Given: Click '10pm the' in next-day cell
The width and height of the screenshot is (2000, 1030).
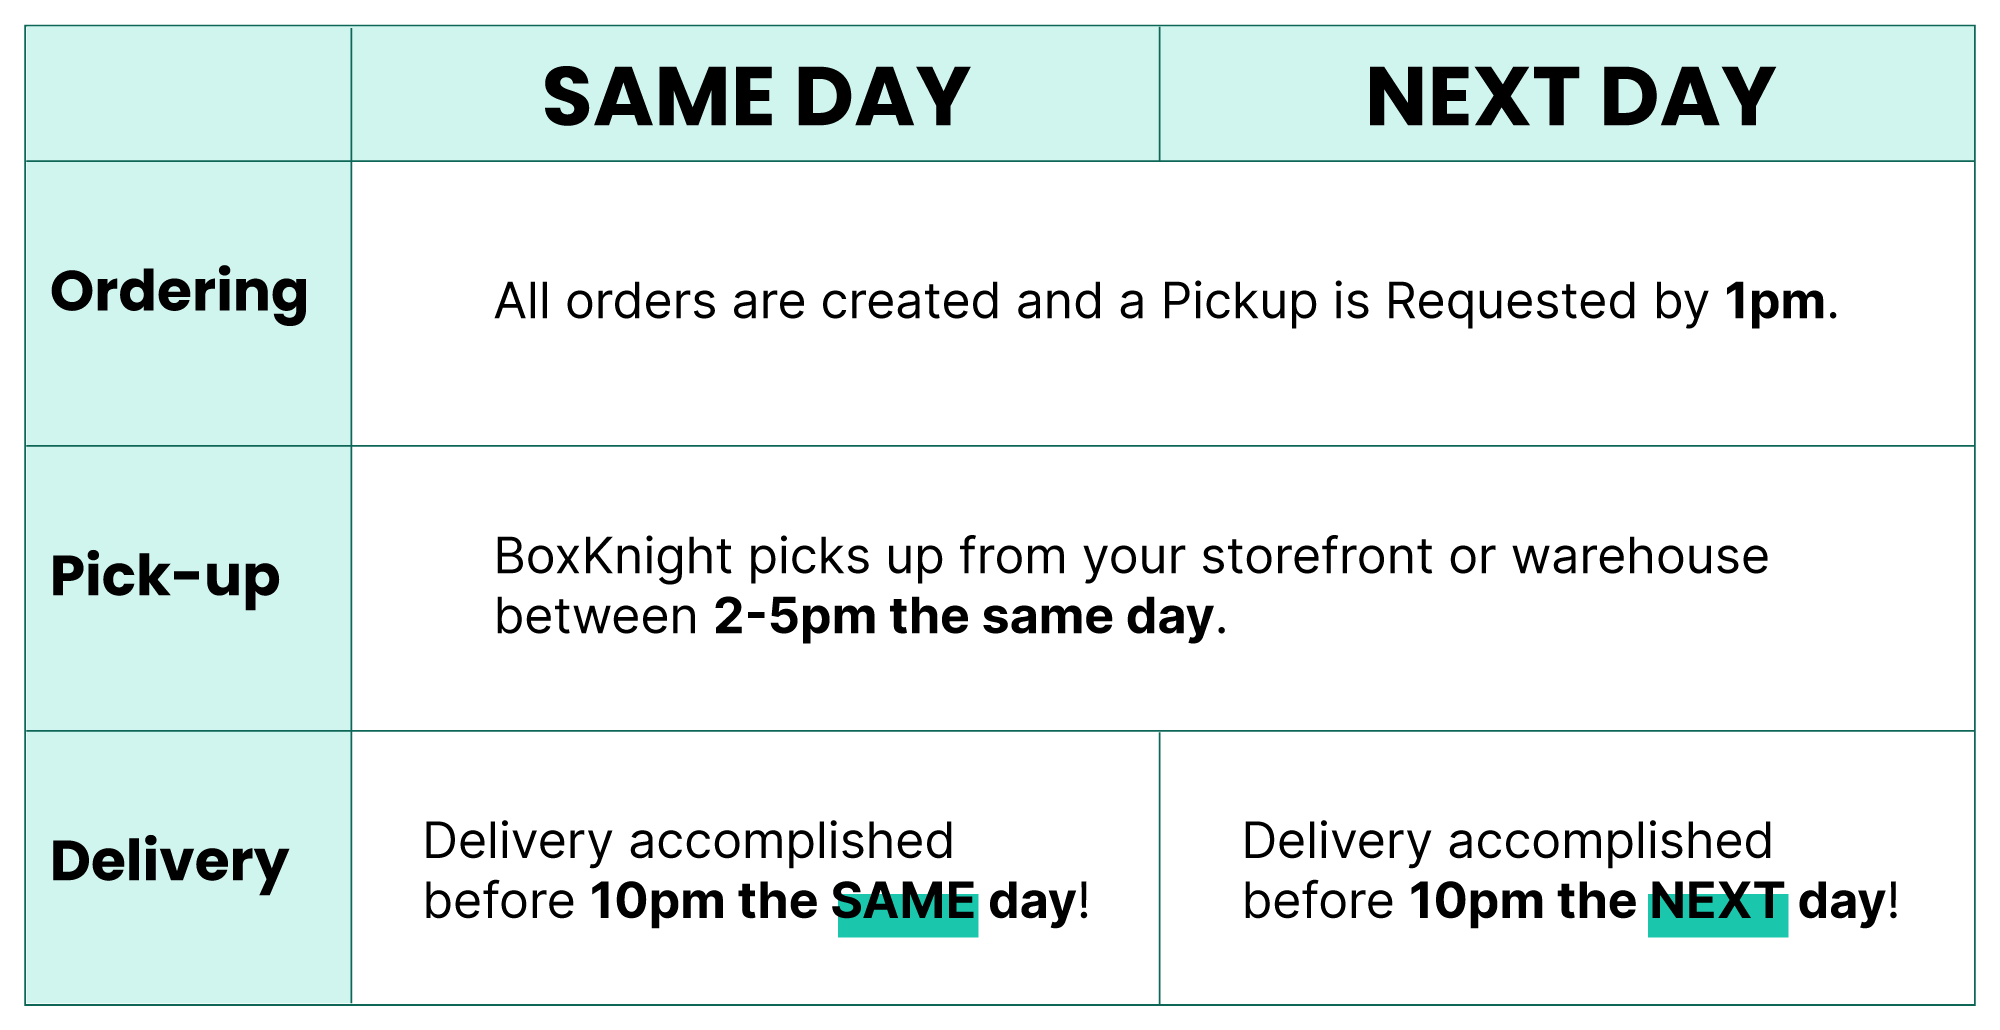Looking at the screenshot, I should pos(1523,901).
